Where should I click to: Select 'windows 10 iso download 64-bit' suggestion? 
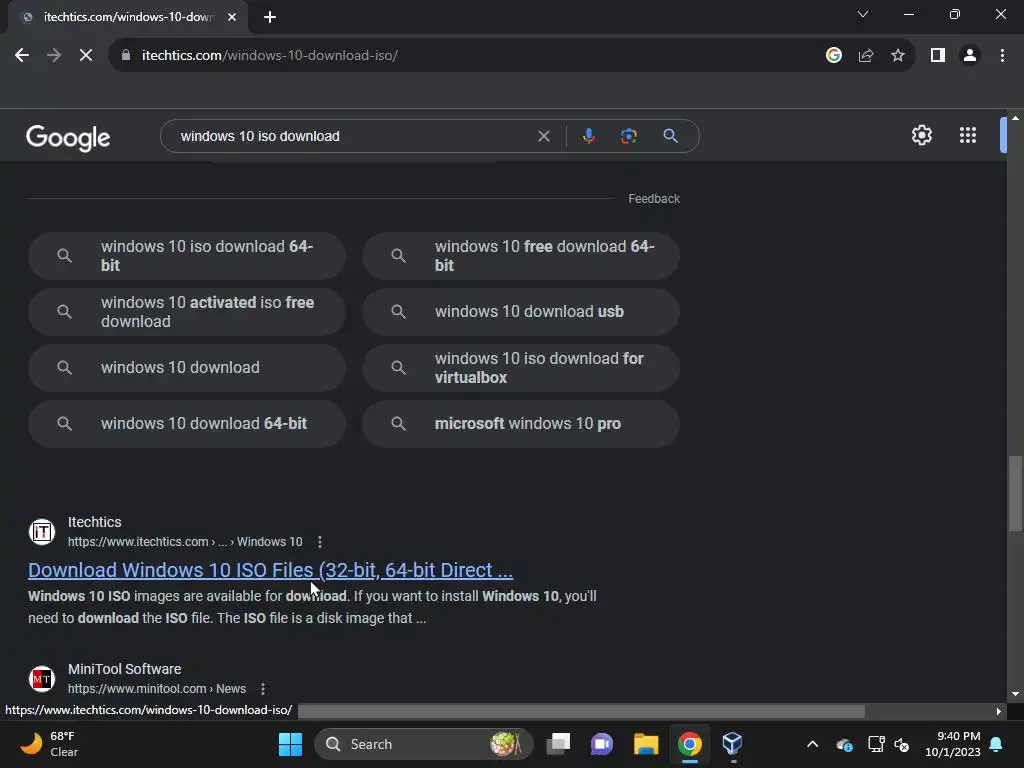click(x=187, y=256)
